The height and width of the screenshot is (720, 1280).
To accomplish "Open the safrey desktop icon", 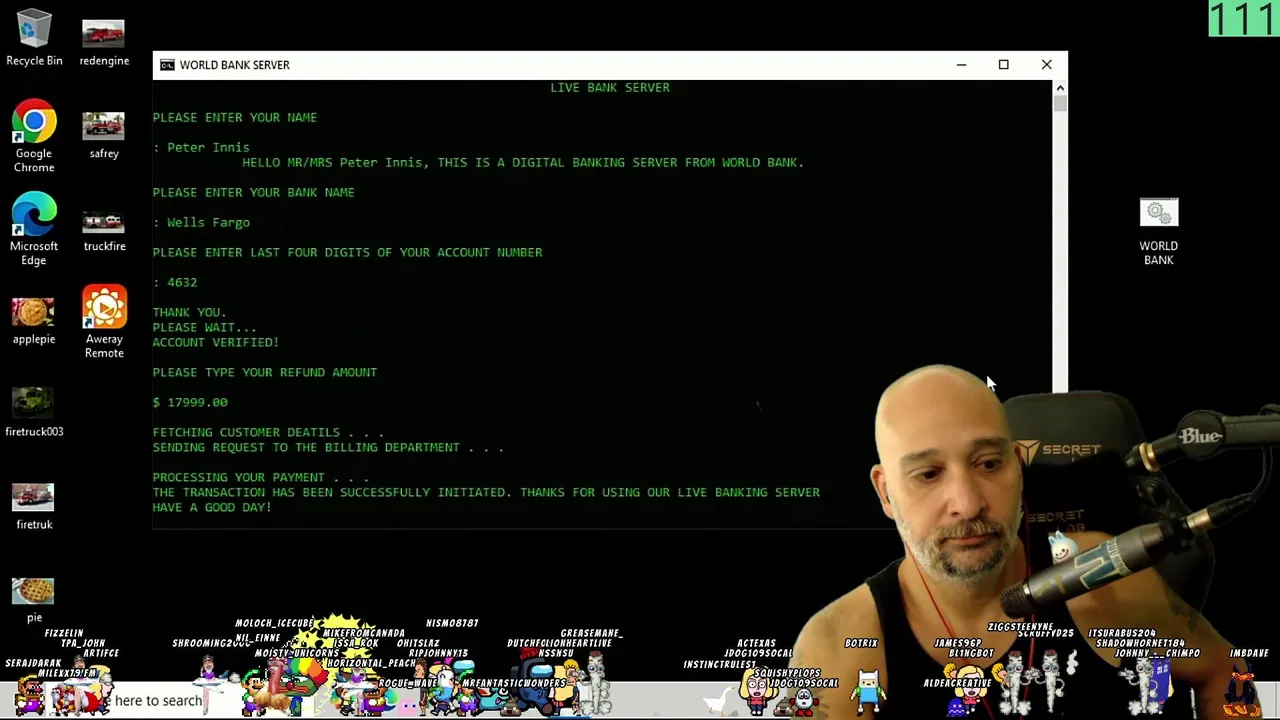I will click(104, 135).
